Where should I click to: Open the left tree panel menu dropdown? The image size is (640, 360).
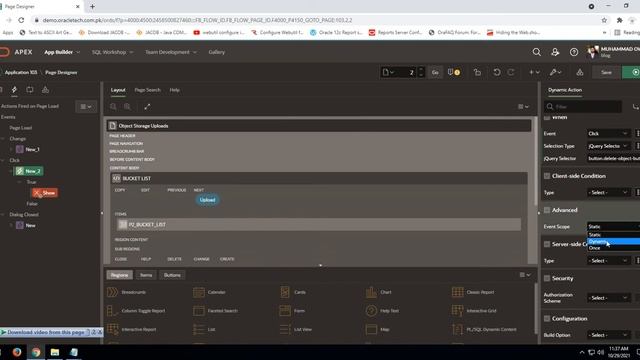(86, 107)
